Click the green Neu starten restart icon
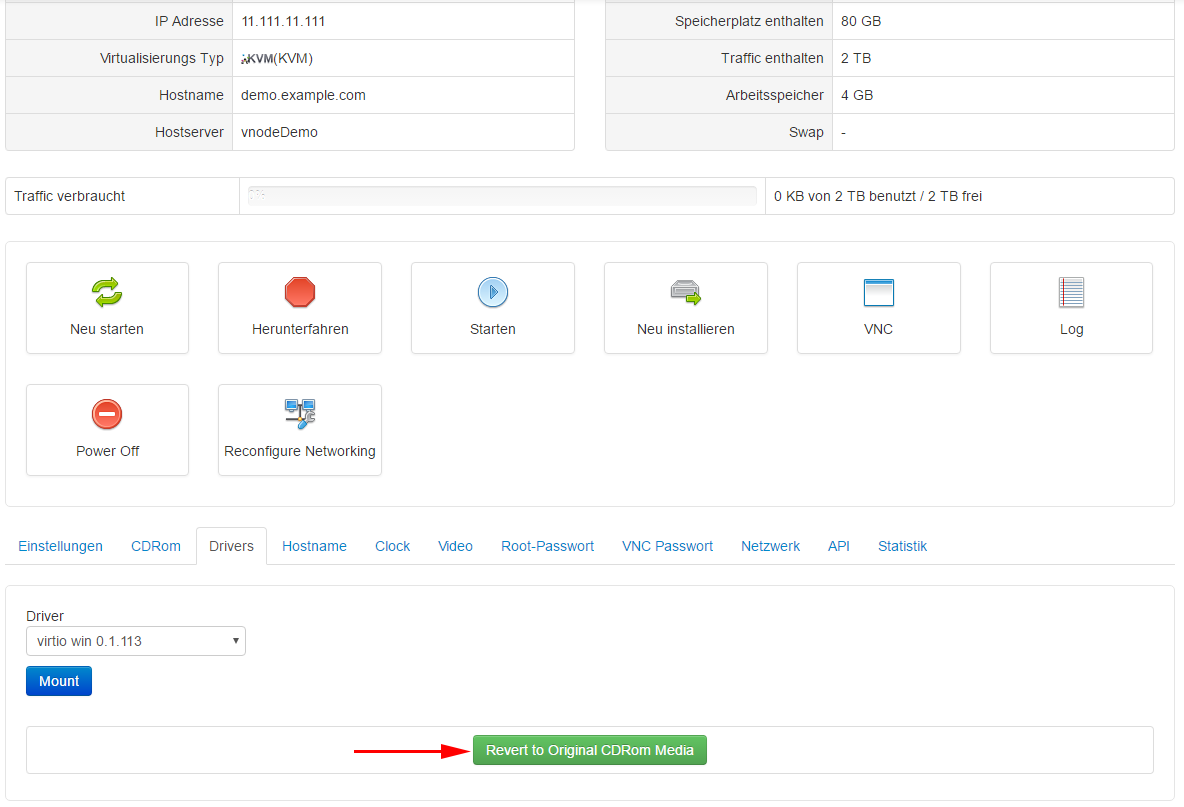This screenshot has width=1184, height=807. tap(107, 292)
